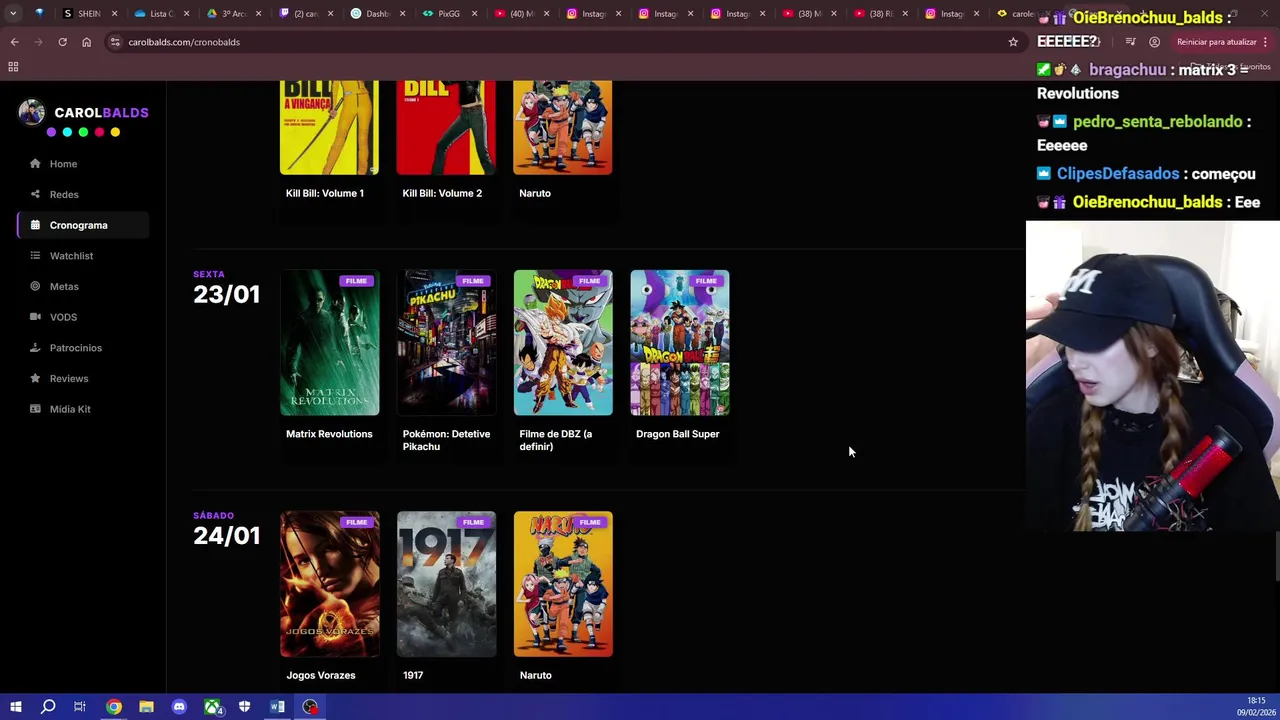
Task: Click the Chrome taskbar icon
Action: (113, 707)
